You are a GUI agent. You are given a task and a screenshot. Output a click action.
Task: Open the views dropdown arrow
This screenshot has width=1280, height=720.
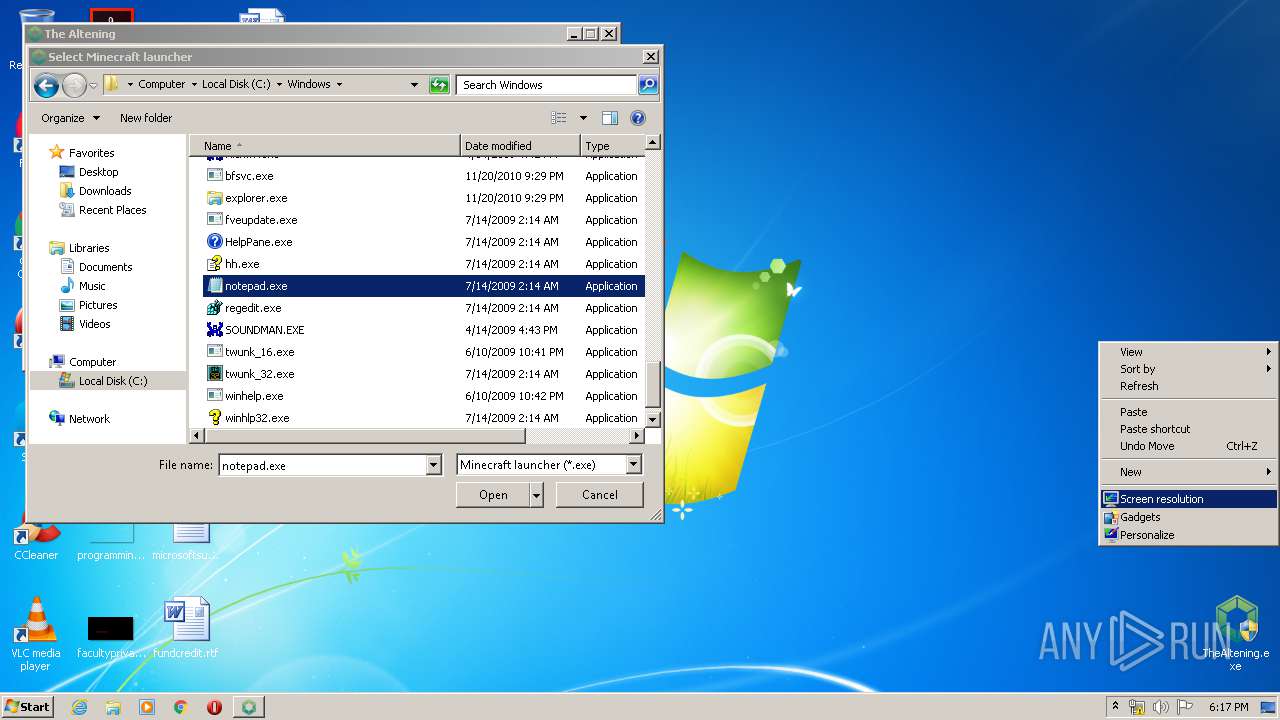coord(583,118)
